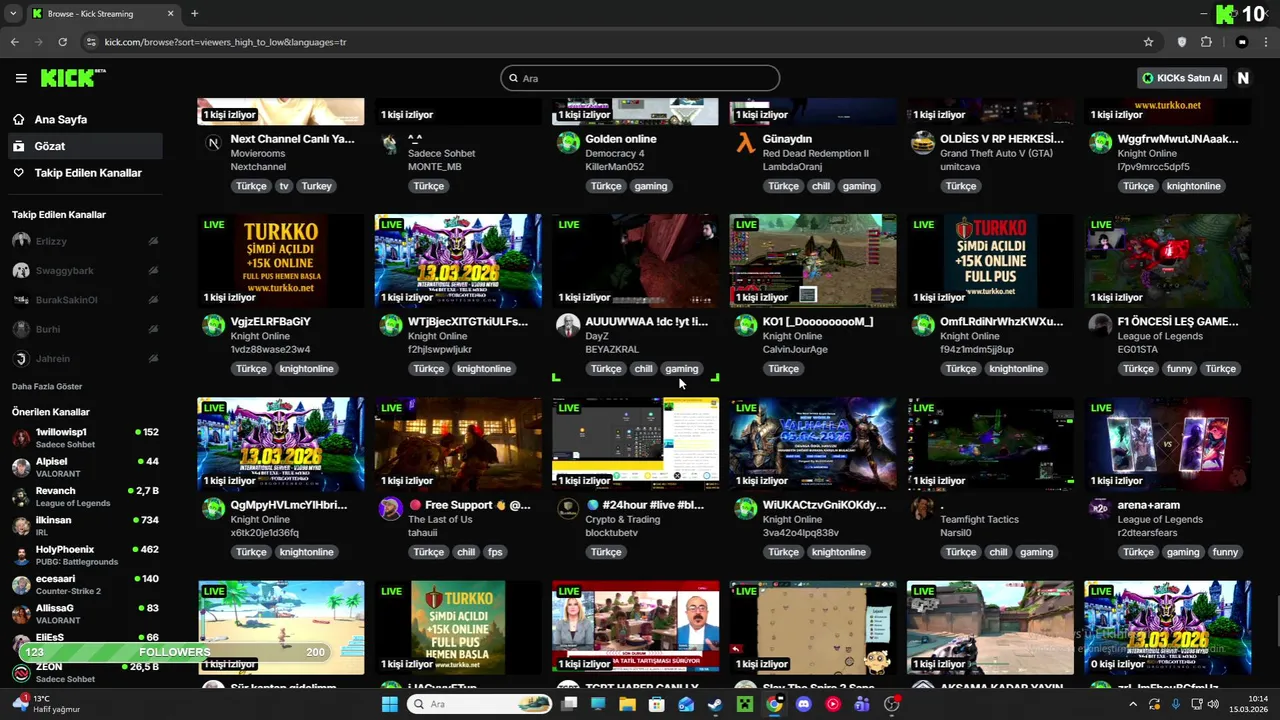Click the Chrome address bar URL
Viewport: 1280px width, 720px height.
pos(225,42)
